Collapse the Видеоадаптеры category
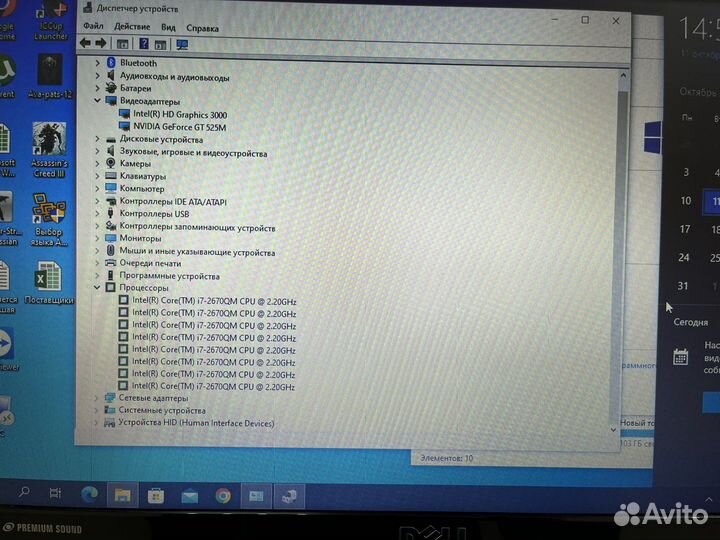The height and width of the screenshot is (540, 720). pos(97,101)
